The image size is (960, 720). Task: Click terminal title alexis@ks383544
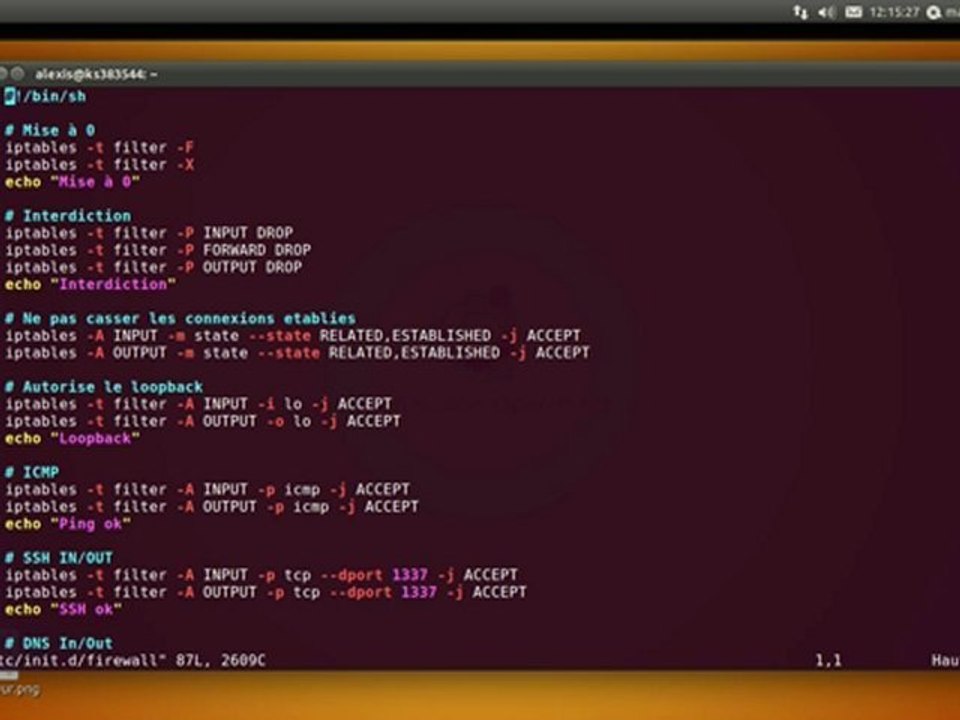point(96,74)
